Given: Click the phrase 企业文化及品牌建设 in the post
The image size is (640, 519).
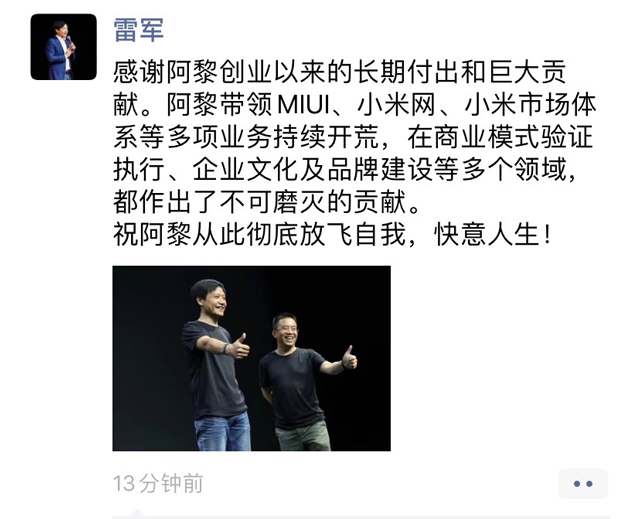Looking at the screenshot, I should point(312,169).
